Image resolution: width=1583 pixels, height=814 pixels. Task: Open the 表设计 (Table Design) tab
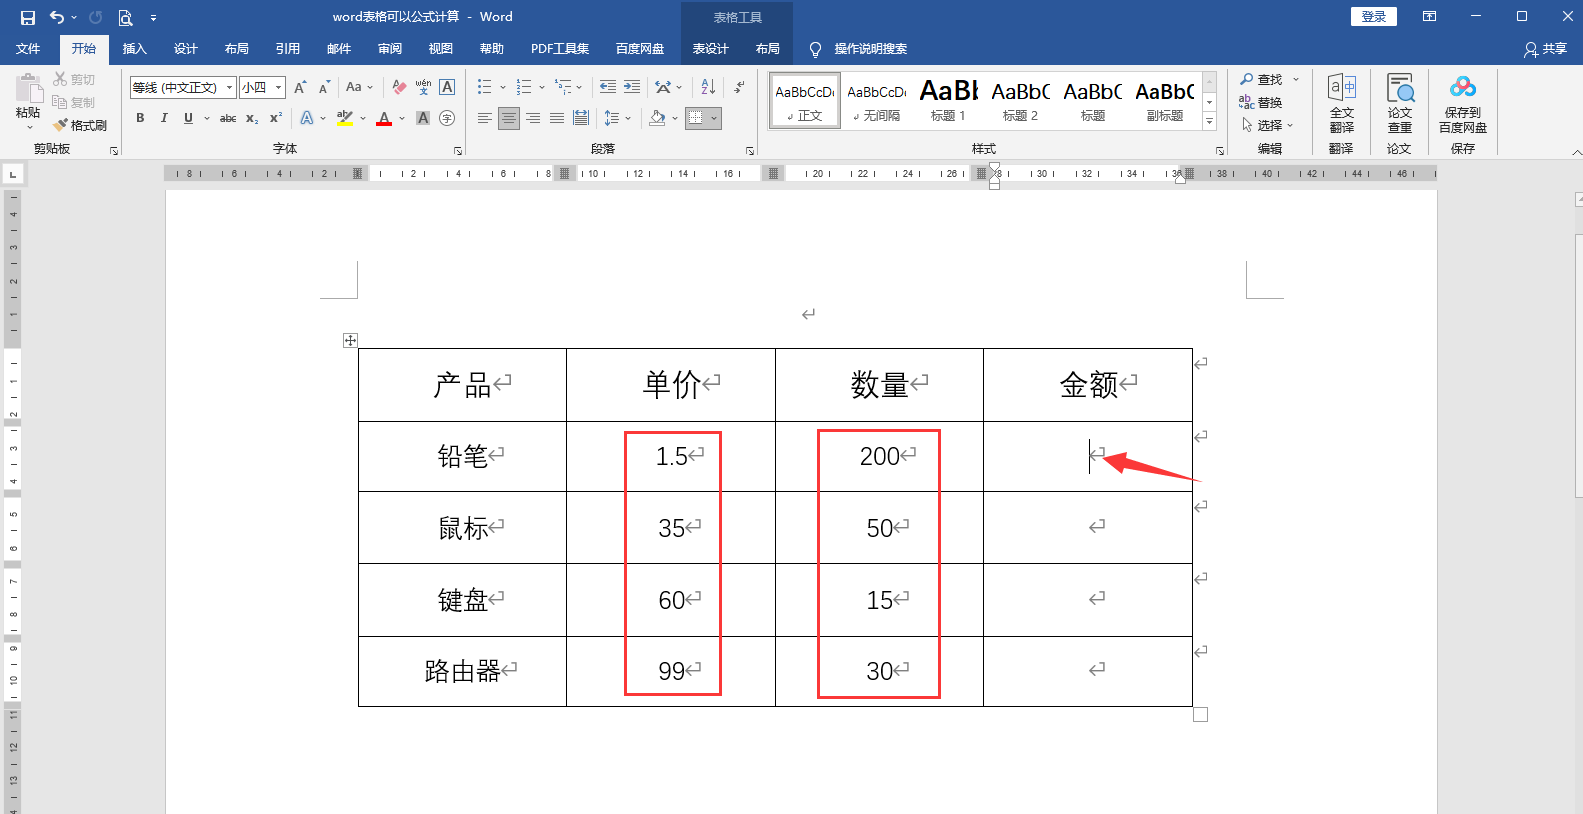click(x=710, y=49)
